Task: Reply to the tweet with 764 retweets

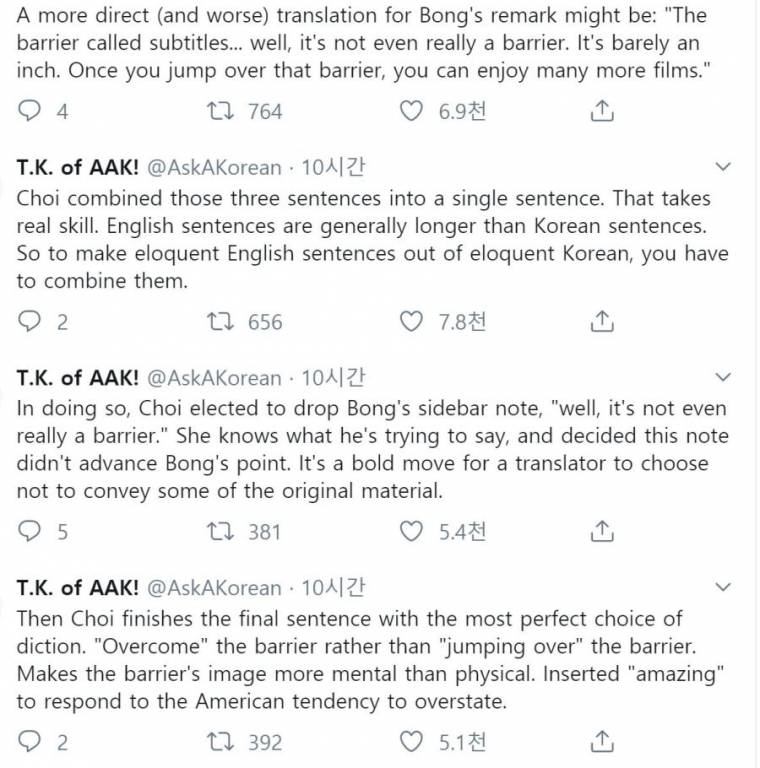Action: pyautogui.click(x=29, y=111)
